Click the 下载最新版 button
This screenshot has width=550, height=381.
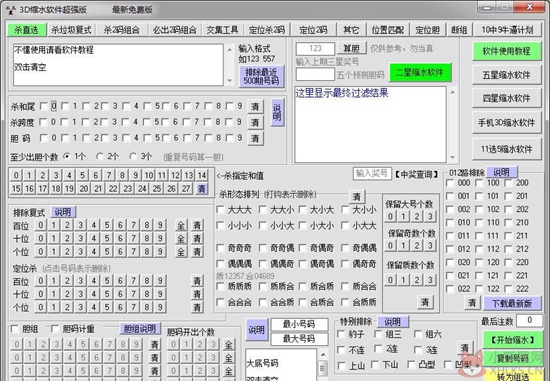[512, 303]
